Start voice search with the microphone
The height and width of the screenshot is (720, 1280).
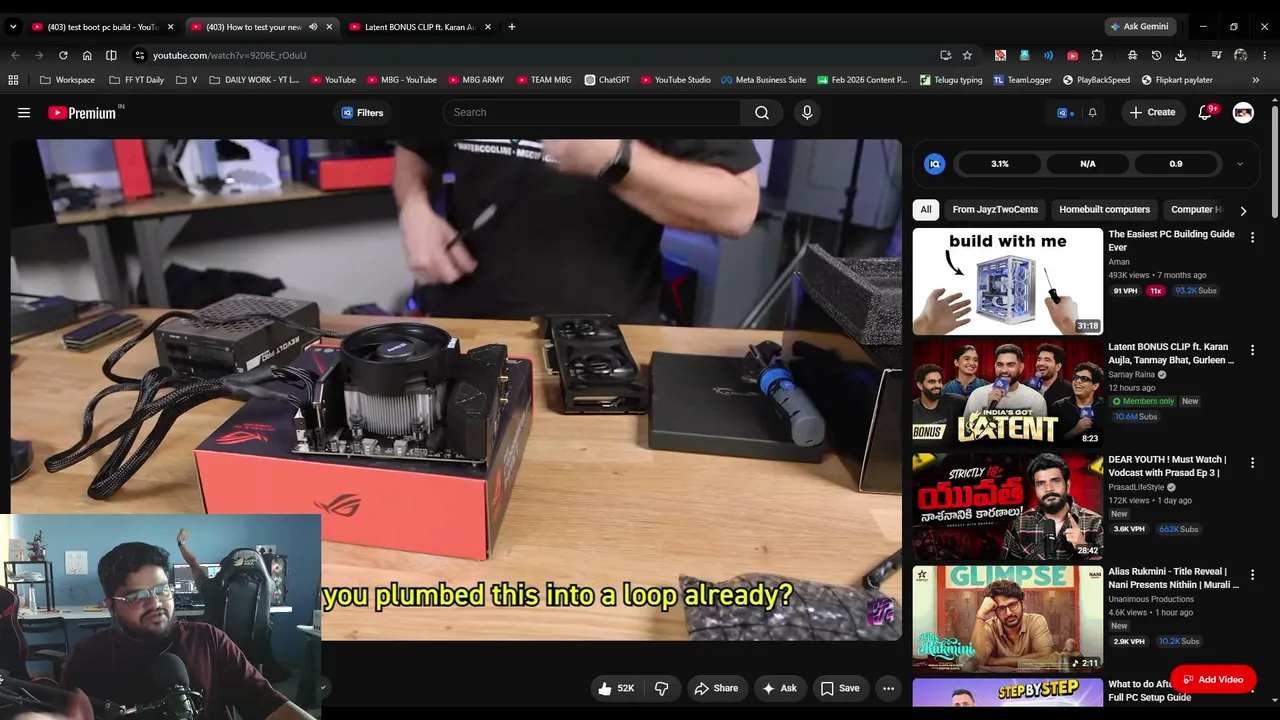(x=807, y=113)
